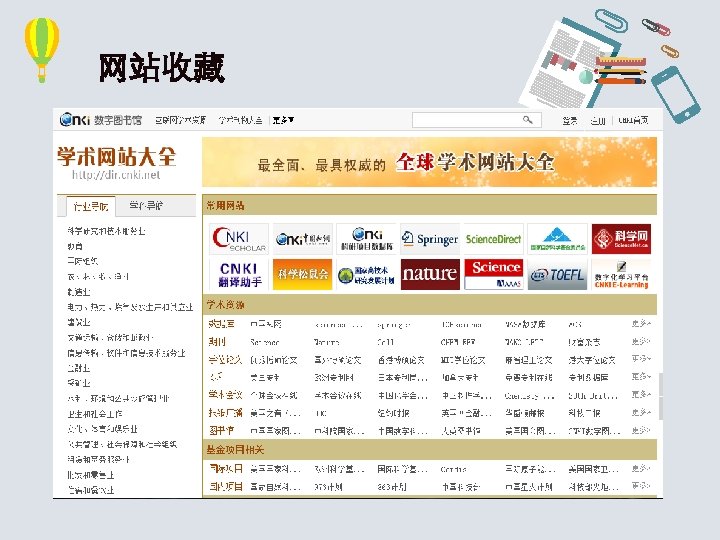The height and width of the screenshot is (540, 720).
Task: Expand 更多 for the 数据库 row
Action: (641, 324)
